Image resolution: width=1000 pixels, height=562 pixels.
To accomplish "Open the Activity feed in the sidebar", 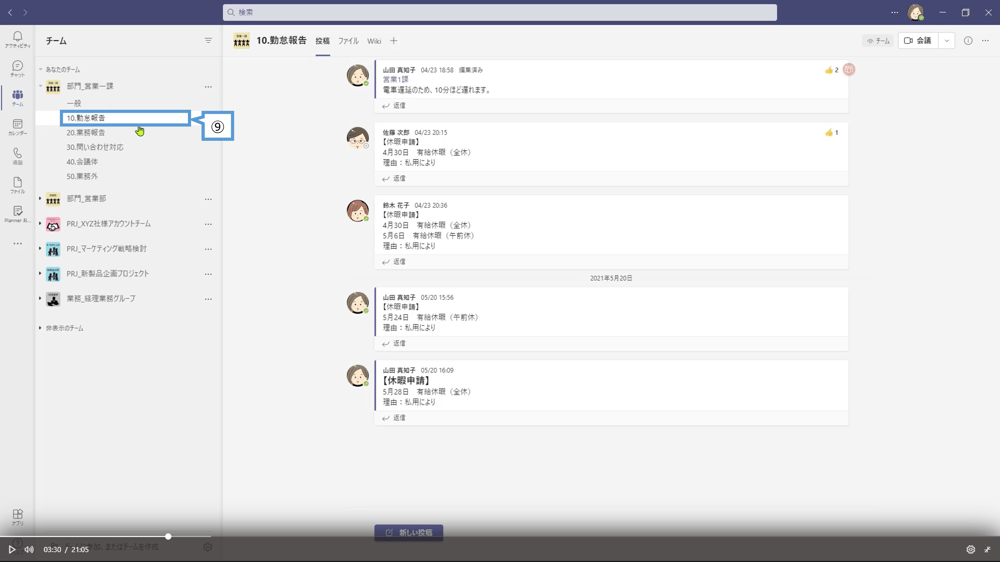I will pos(17,40).
